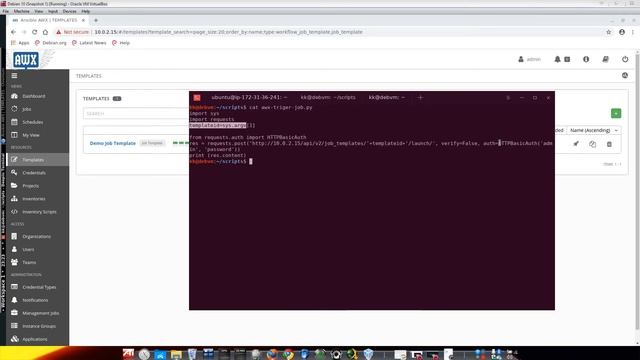Open the notifications bell icon
The height and width of the screenshot is (360, 640).
tap(557, 59)
